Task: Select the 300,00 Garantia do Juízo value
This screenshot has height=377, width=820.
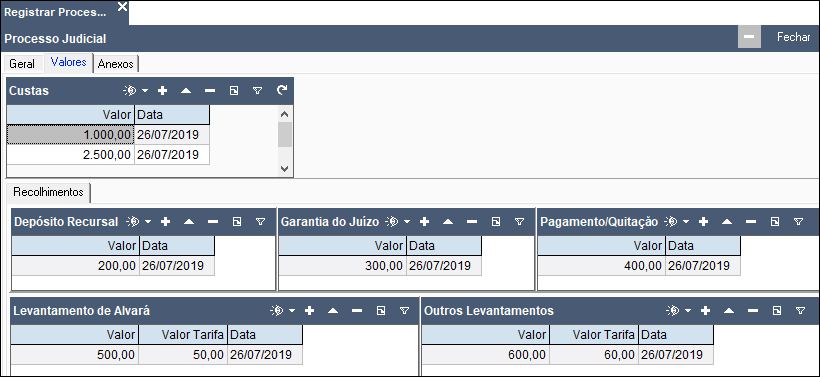Action: pos(342,266)
